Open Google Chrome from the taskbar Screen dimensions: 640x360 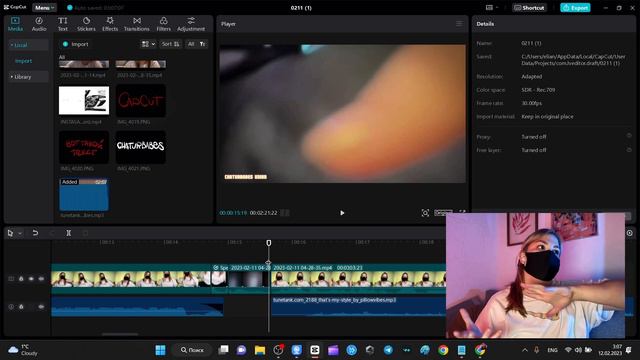click(x=443, y=350)
